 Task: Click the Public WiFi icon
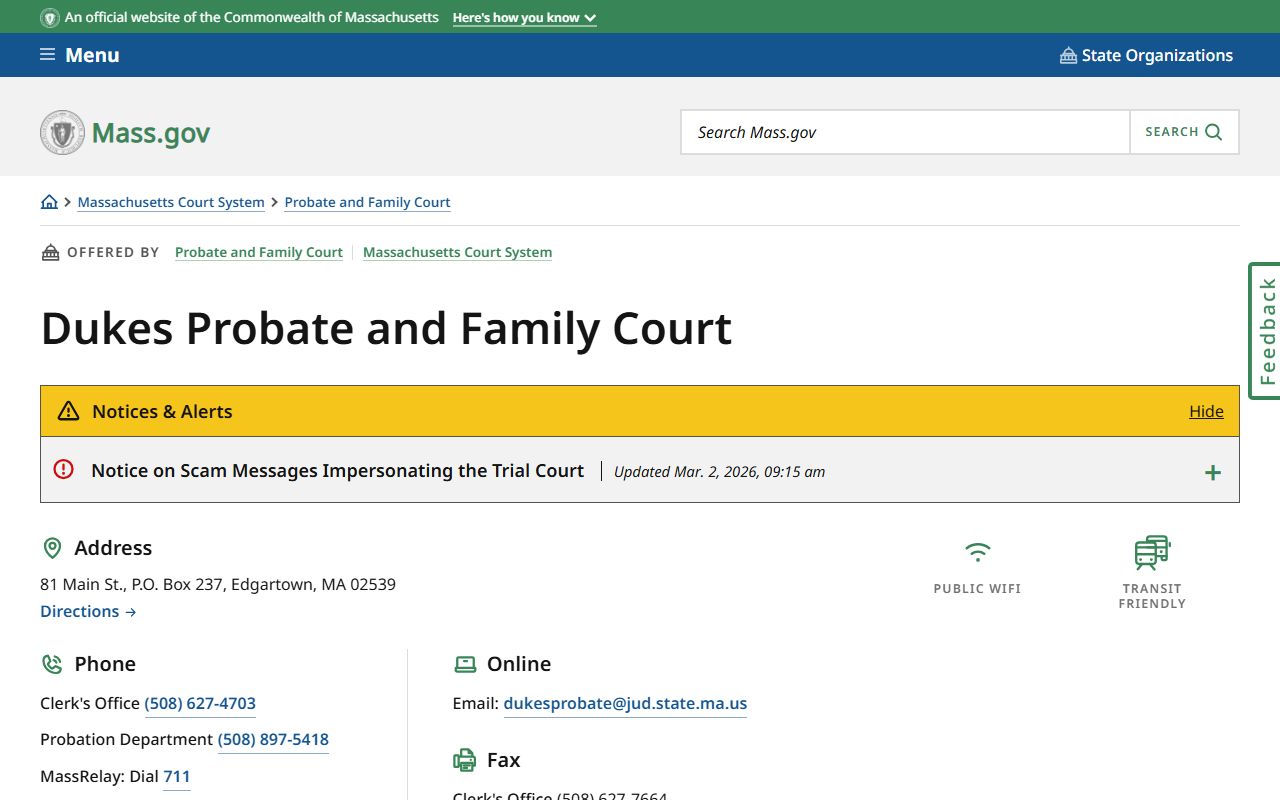pyautogui.click(x=977, y=551)
